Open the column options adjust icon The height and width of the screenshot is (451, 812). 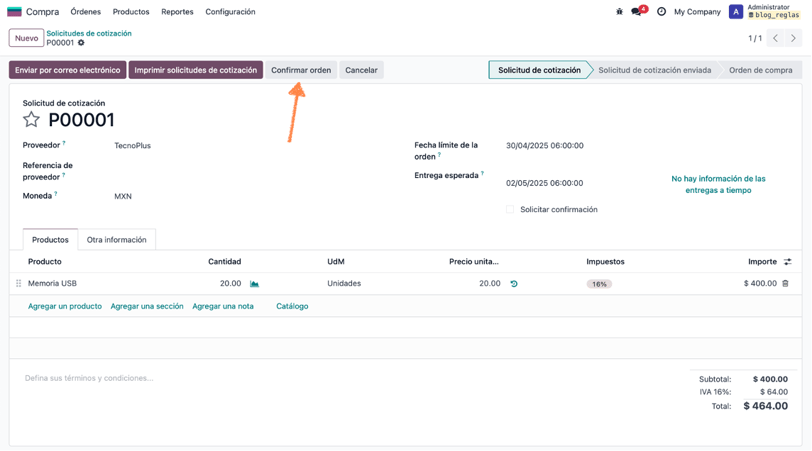pos(788,261)
